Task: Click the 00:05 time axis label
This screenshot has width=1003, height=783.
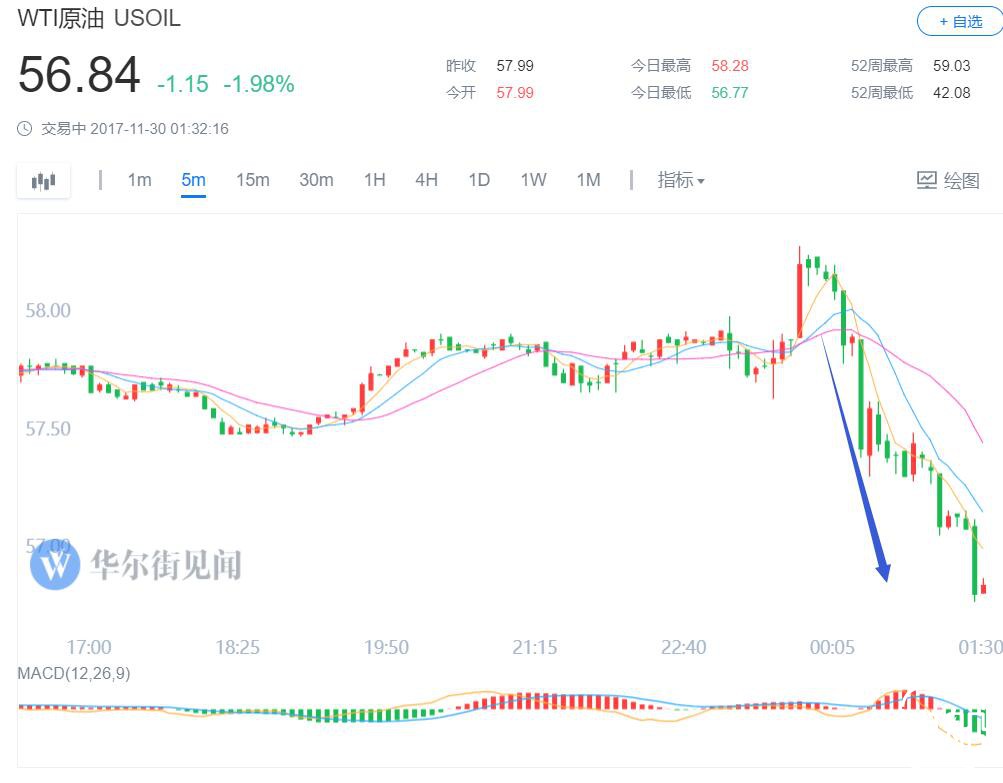Action: 832,647
